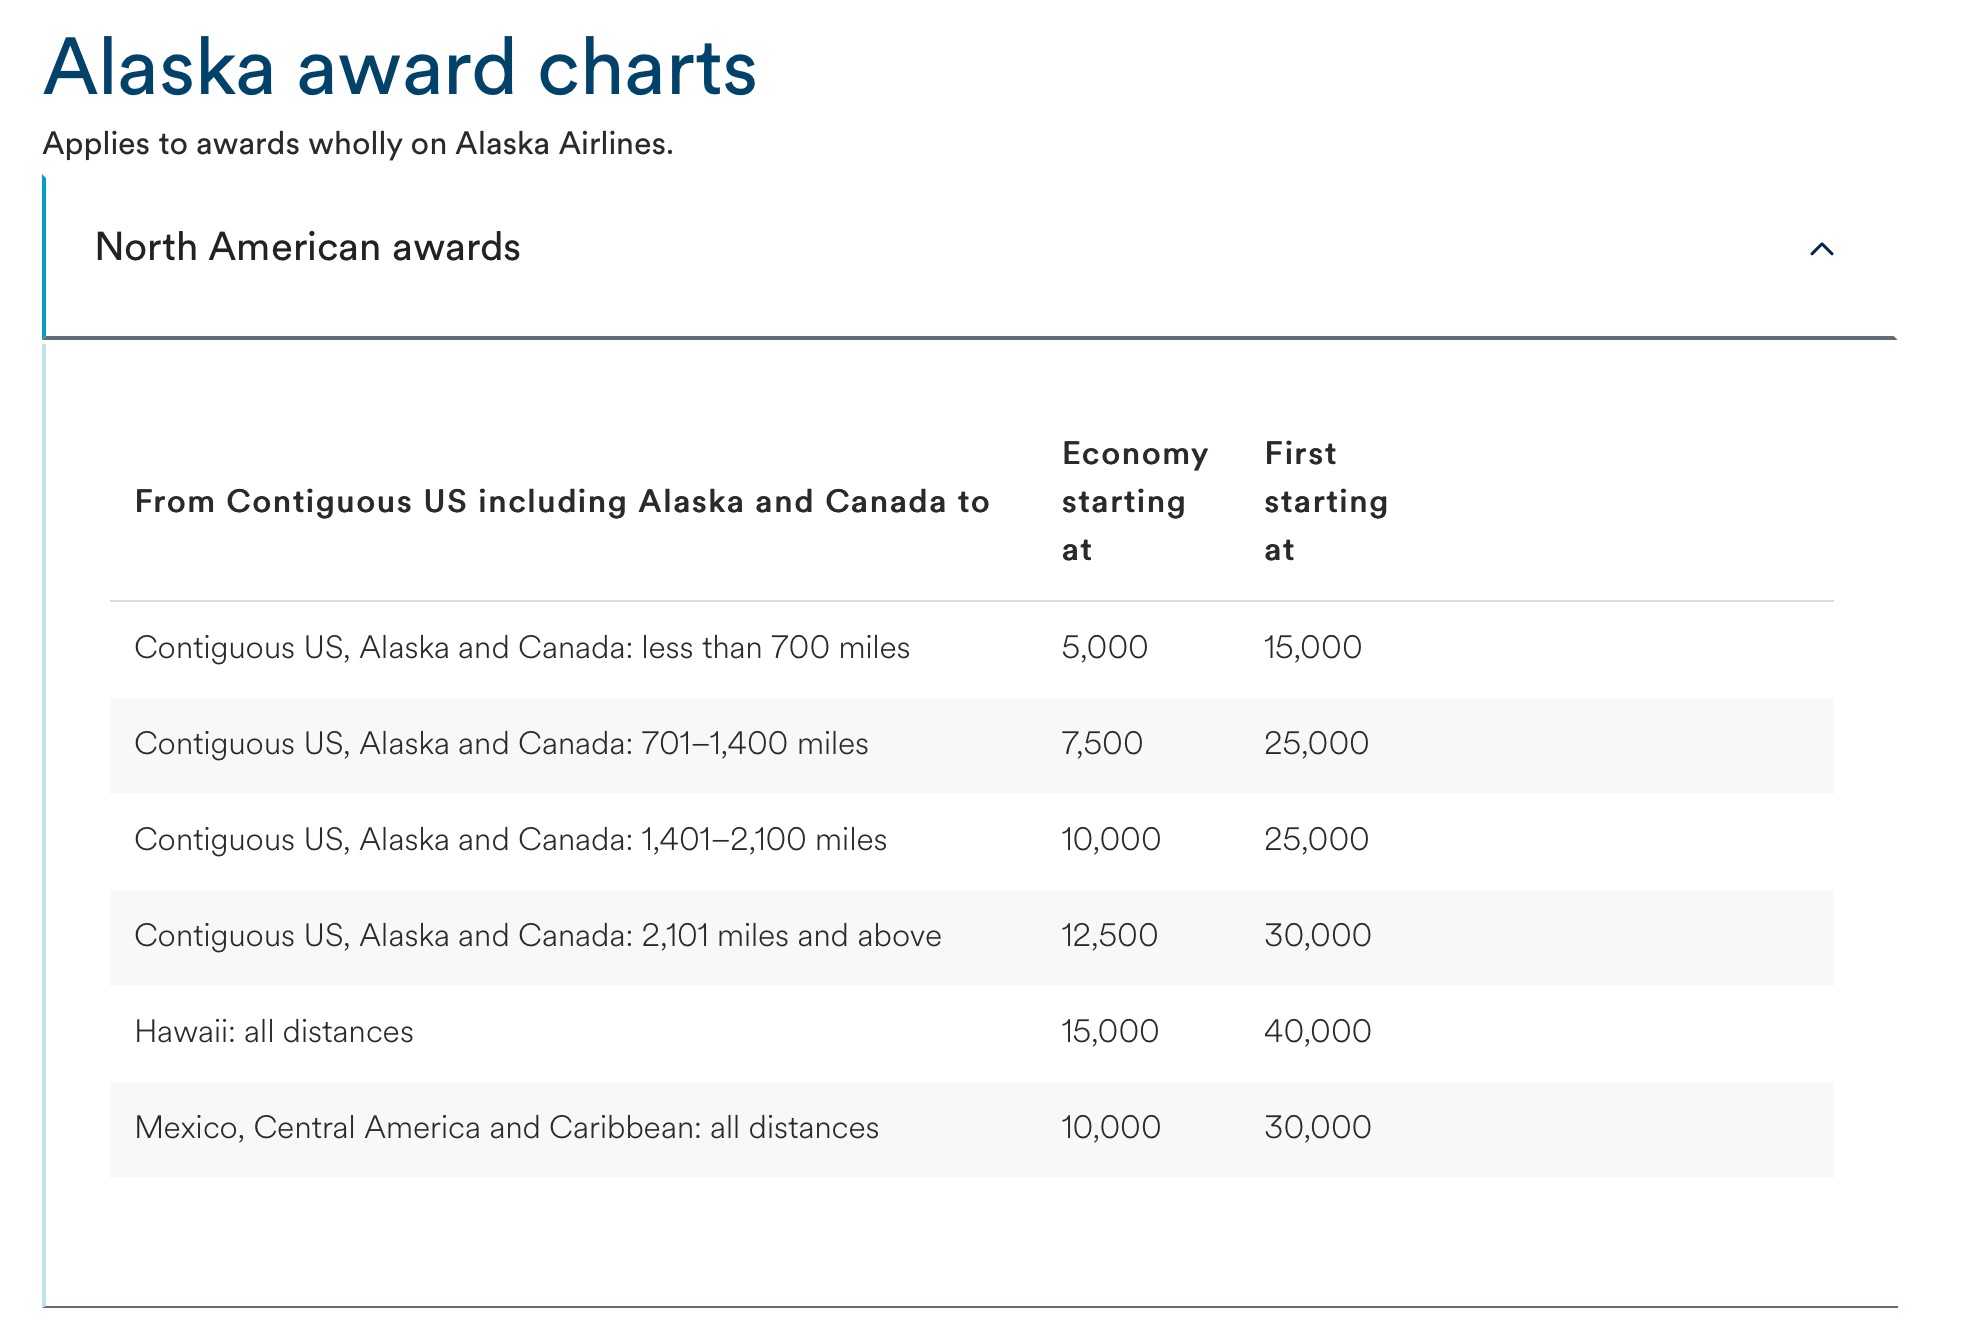Screen dimensions: 1968x1344
Task: Click the 701–1,400 miles table row
Action: click(502, 743)
